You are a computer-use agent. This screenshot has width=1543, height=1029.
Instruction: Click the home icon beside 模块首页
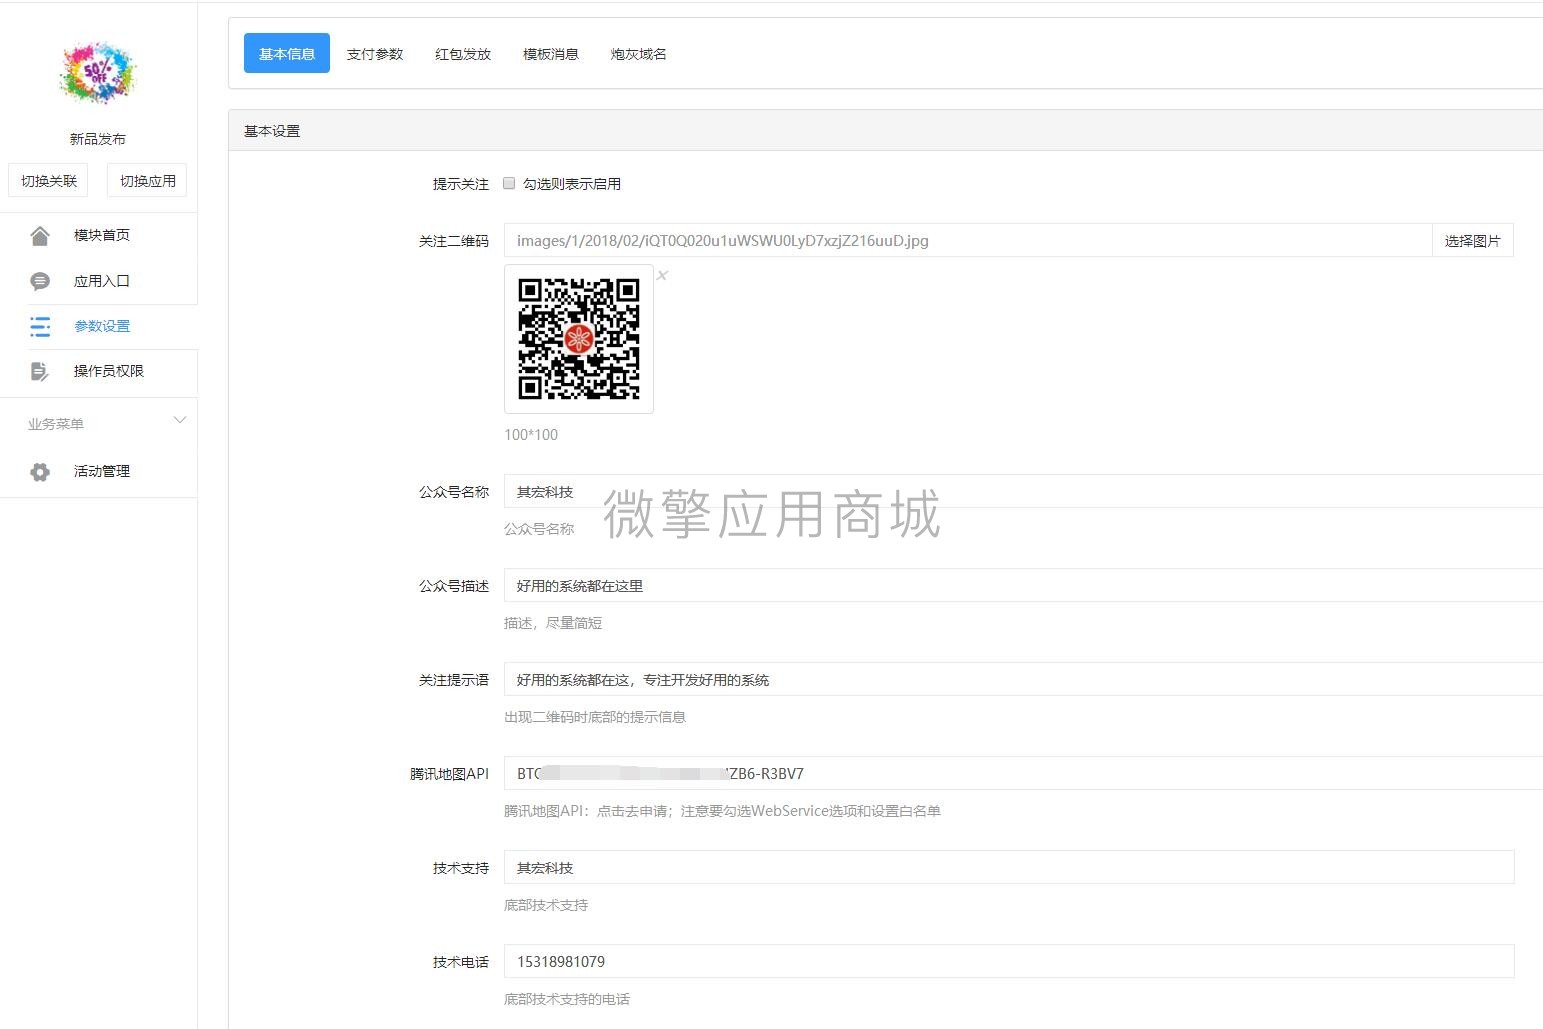click(40, 236)
